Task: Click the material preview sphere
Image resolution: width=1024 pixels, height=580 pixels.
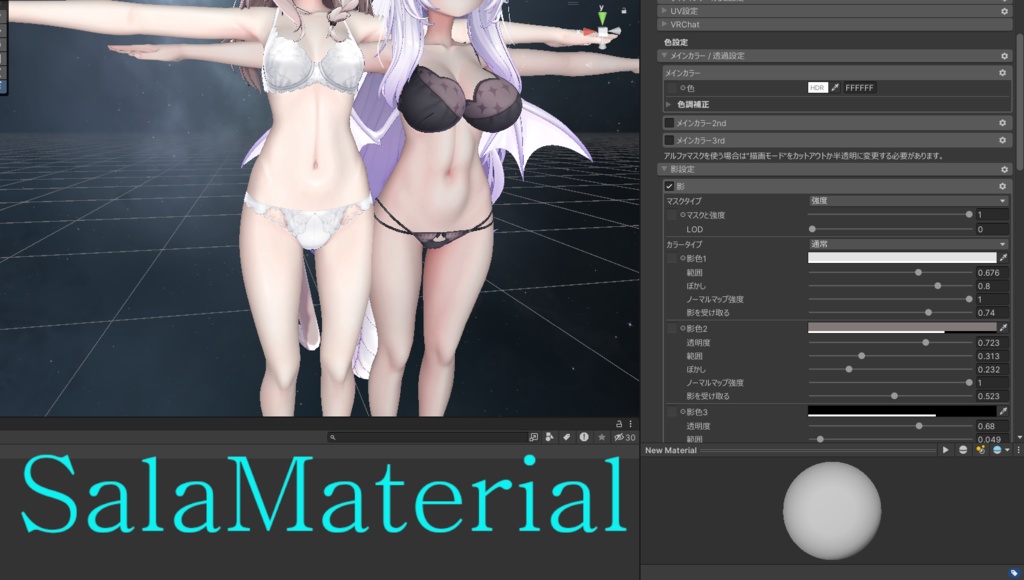Action: pyautogui.click(x=832, y=511)
